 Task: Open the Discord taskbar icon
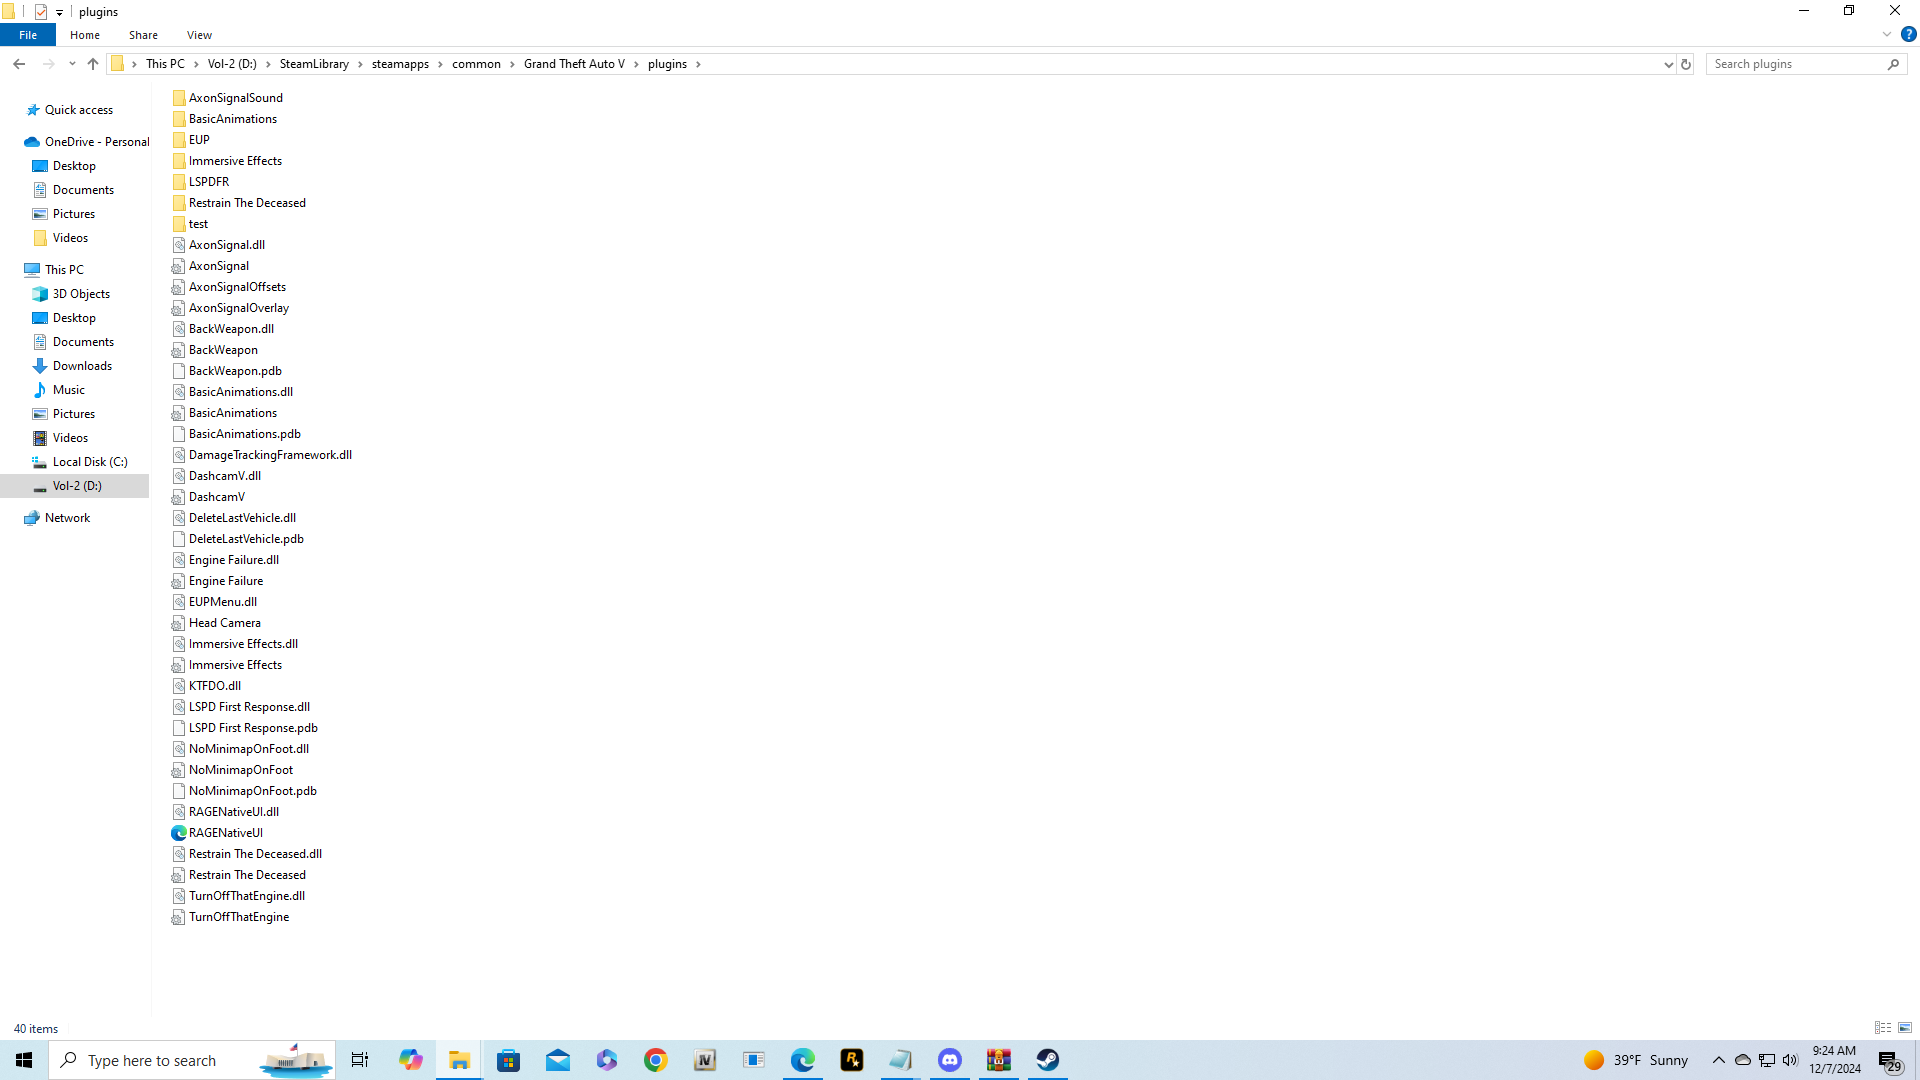[x=949, y=1060]
